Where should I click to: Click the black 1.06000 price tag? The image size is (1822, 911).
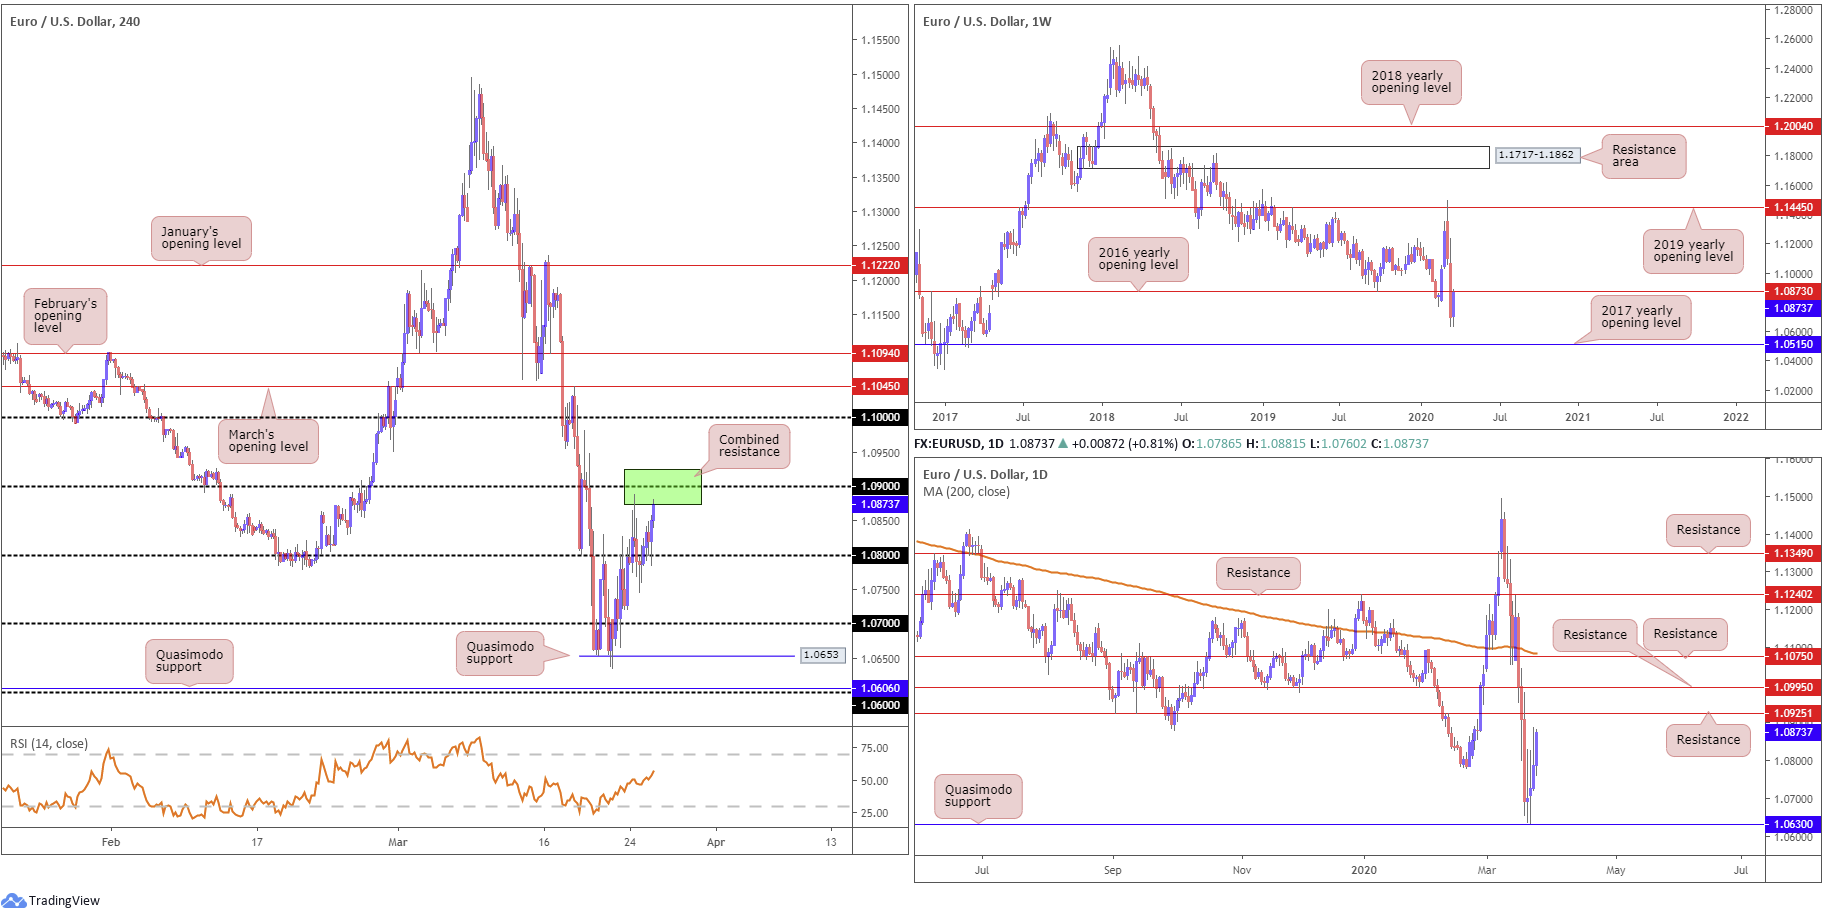(x=880, y=705)
